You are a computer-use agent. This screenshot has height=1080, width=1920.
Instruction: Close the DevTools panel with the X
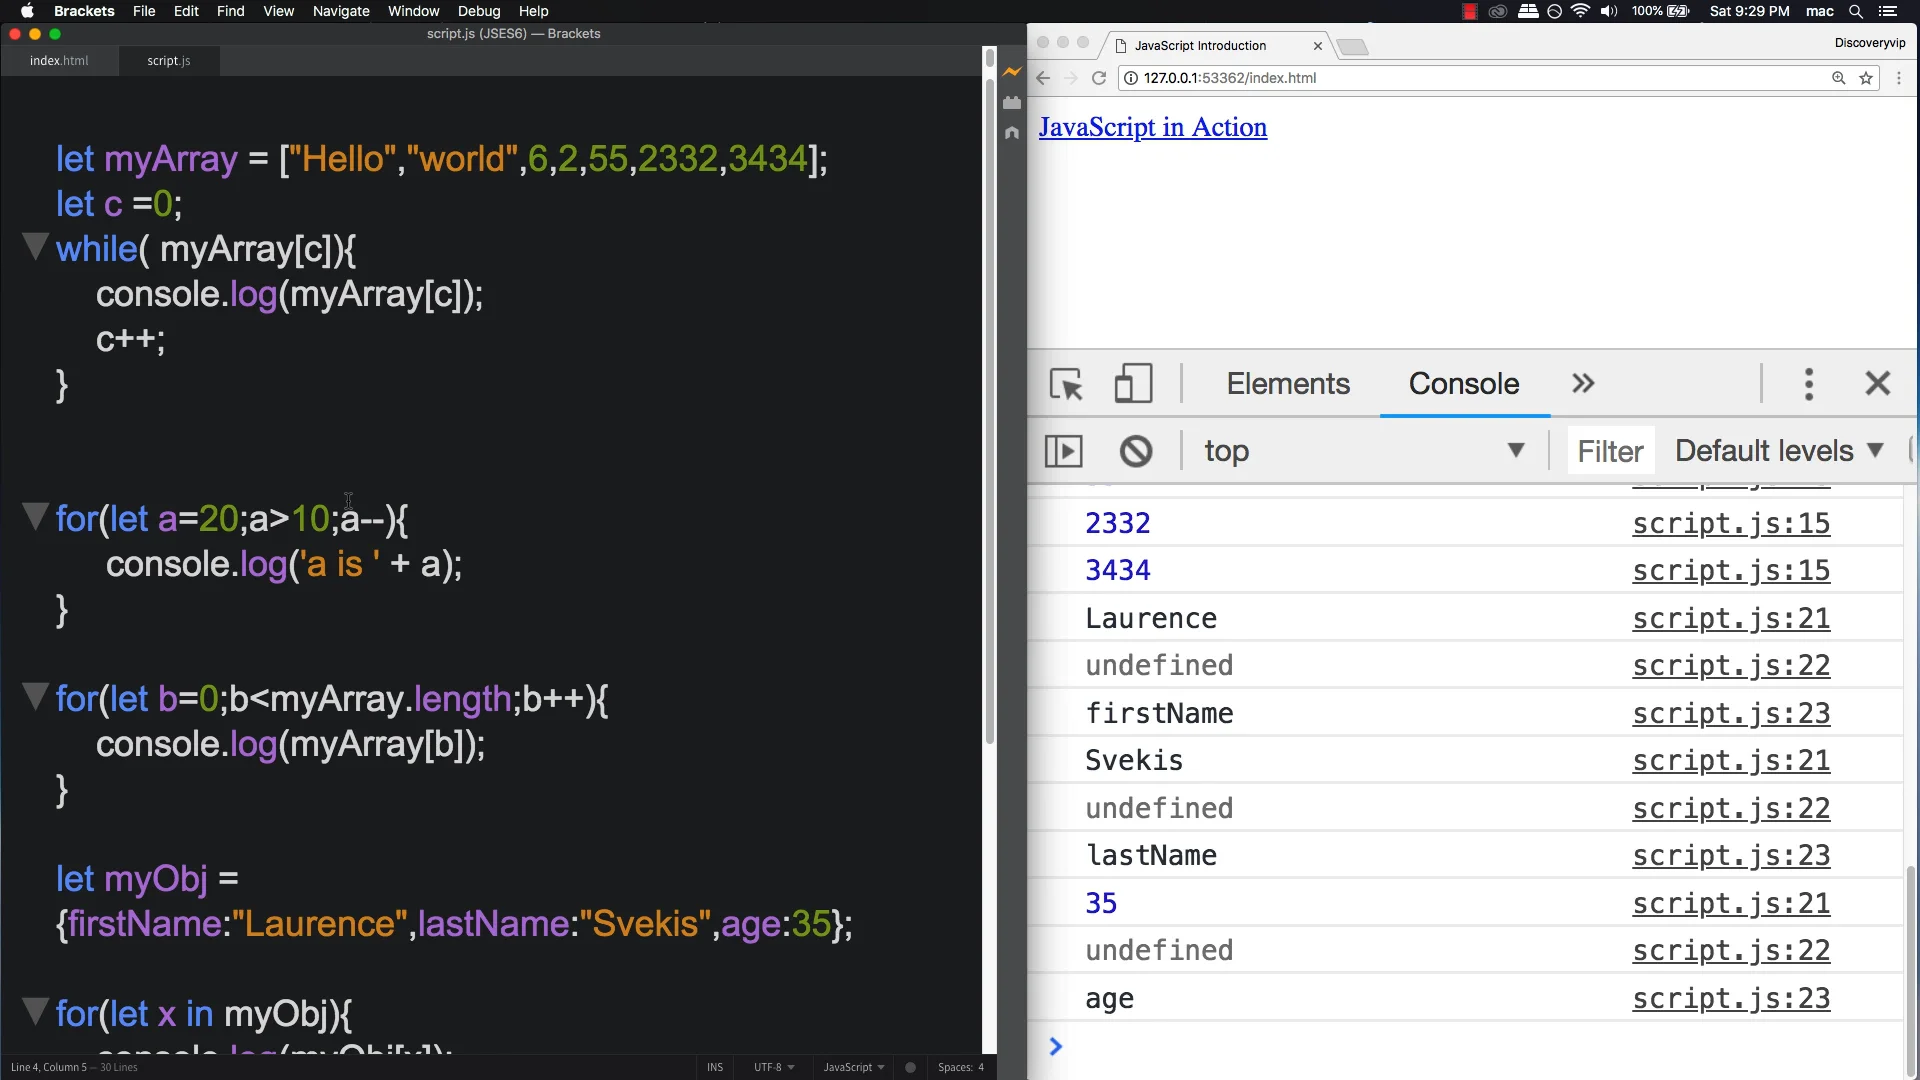click(1877, 384)
